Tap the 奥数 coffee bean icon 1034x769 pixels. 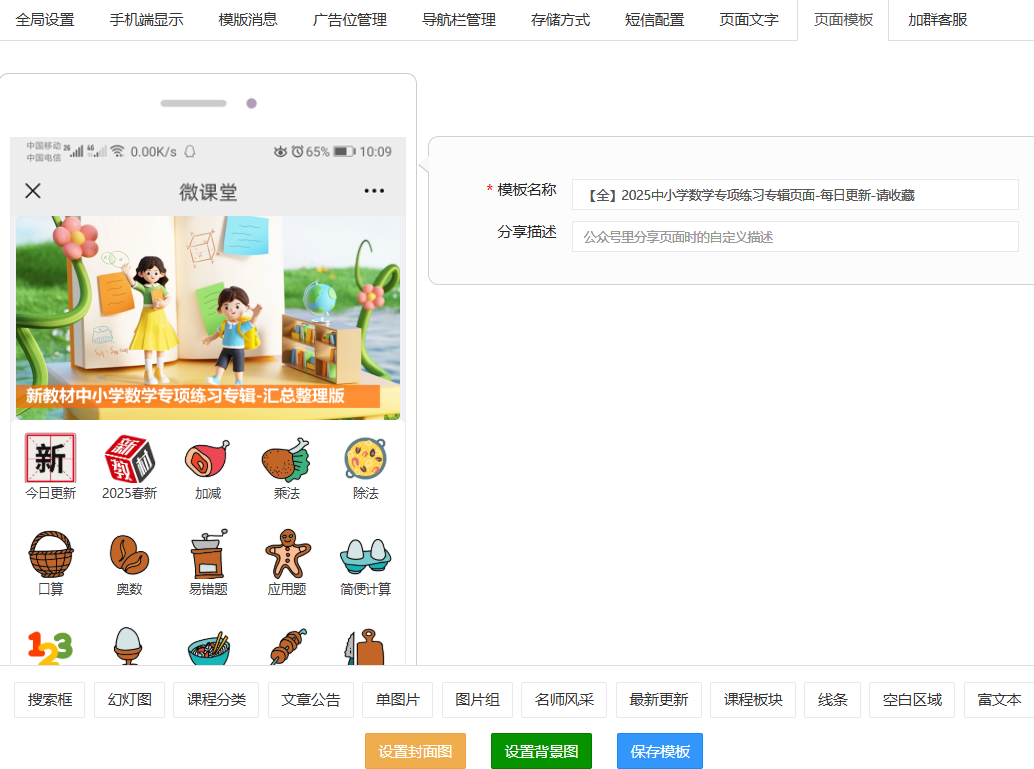129,555
